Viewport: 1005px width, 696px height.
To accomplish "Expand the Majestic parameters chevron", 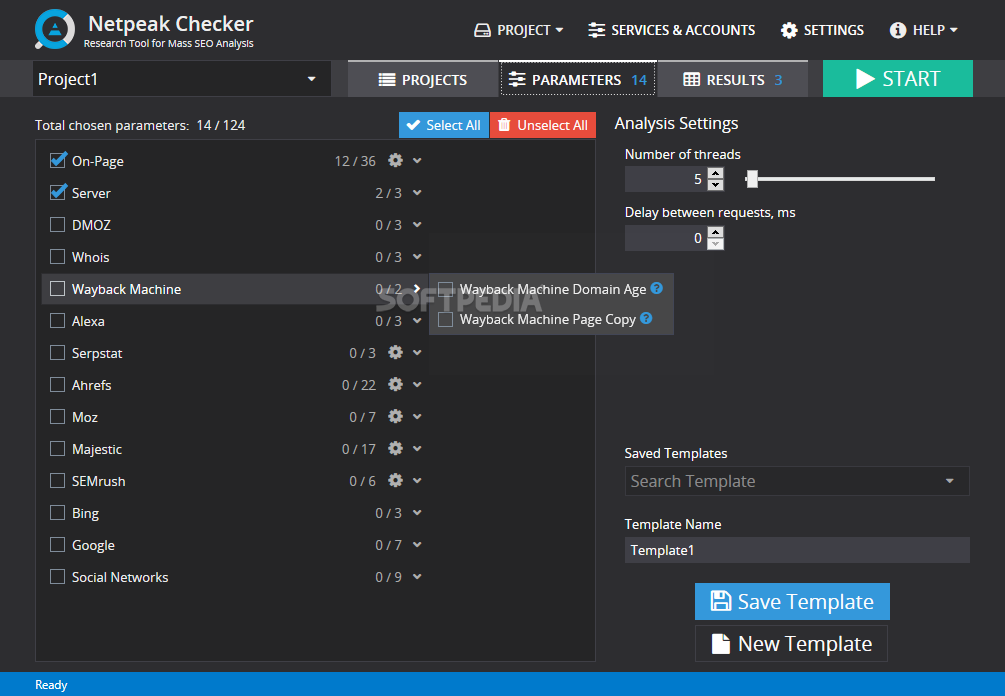I will click(x=417, y=449).
